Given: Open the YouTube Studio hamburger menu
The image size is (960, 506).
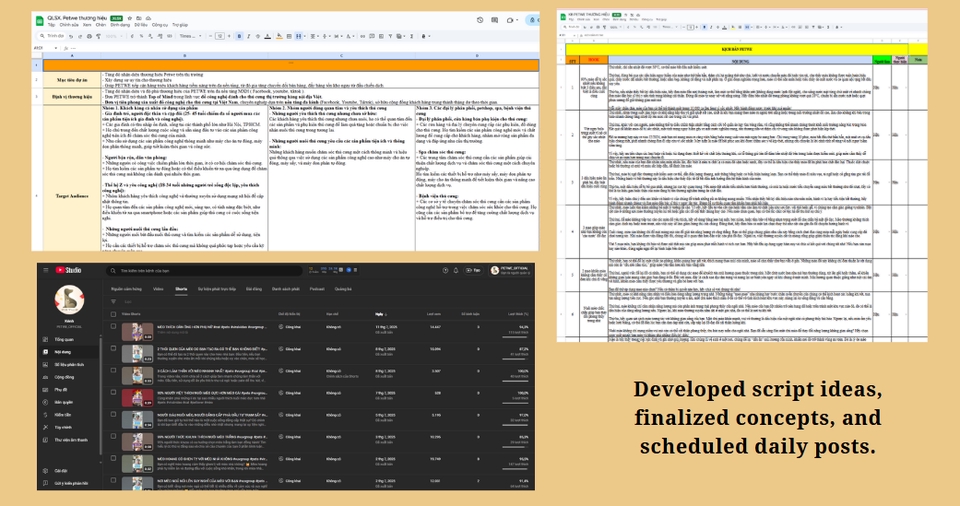Looking at the screenshot, I should (x=43, y=270).
